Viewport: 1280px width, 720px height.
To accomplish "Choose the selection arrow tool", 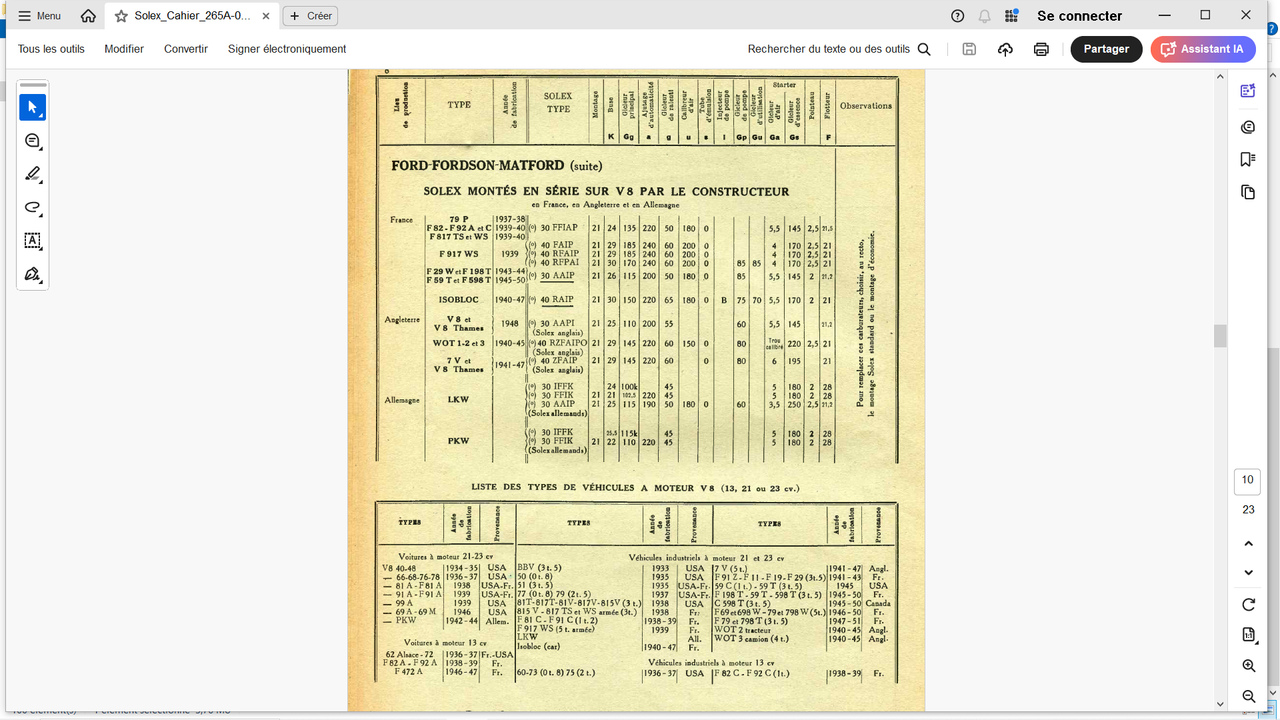I will pyautogui.click(x=33, y=107).
